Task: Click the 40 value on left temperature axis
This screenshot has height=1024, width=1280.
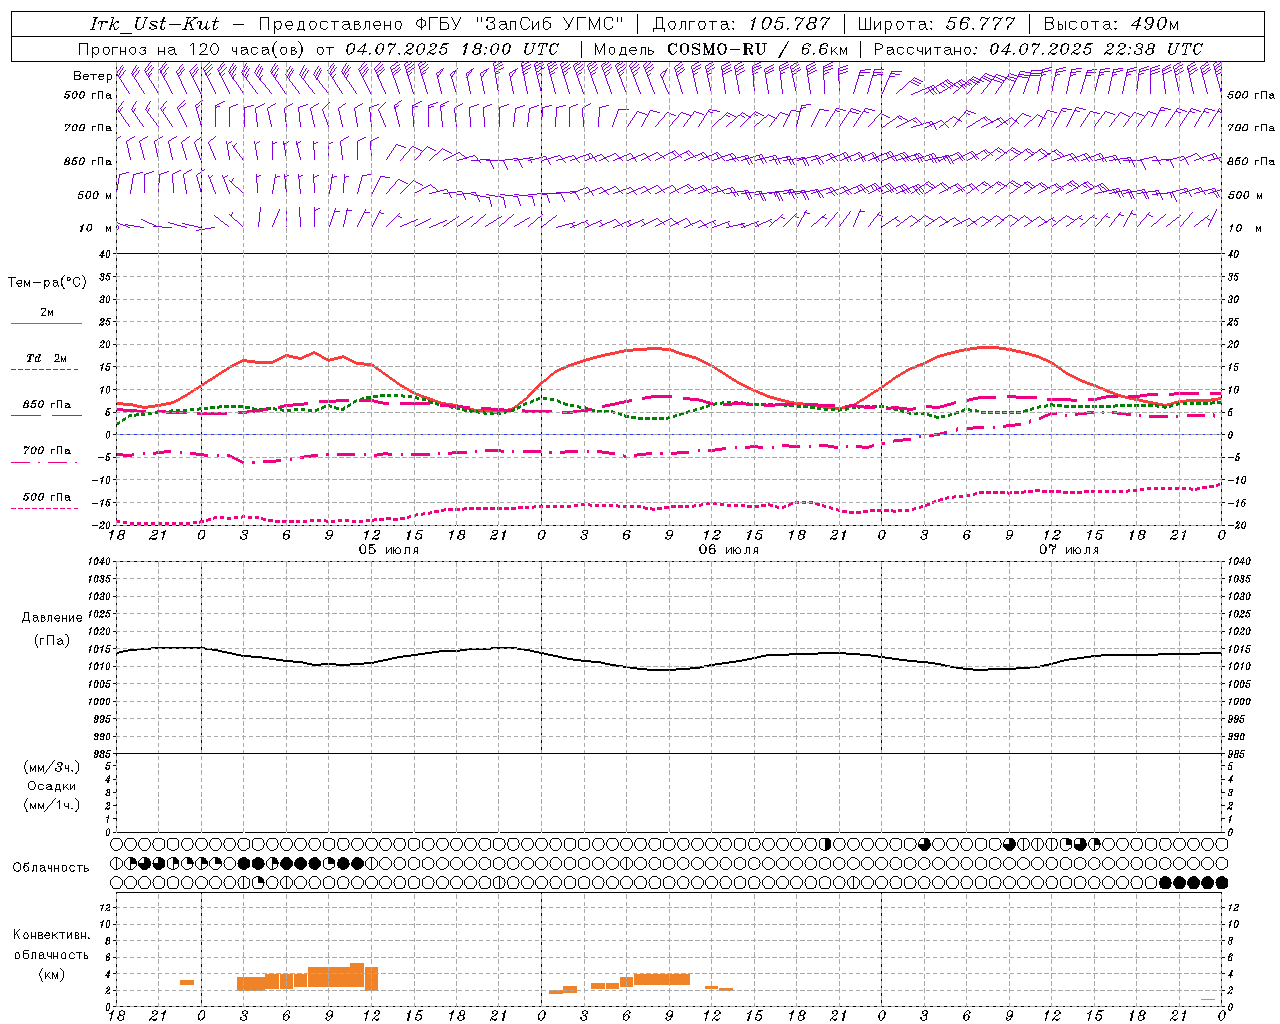Action: 104,254
